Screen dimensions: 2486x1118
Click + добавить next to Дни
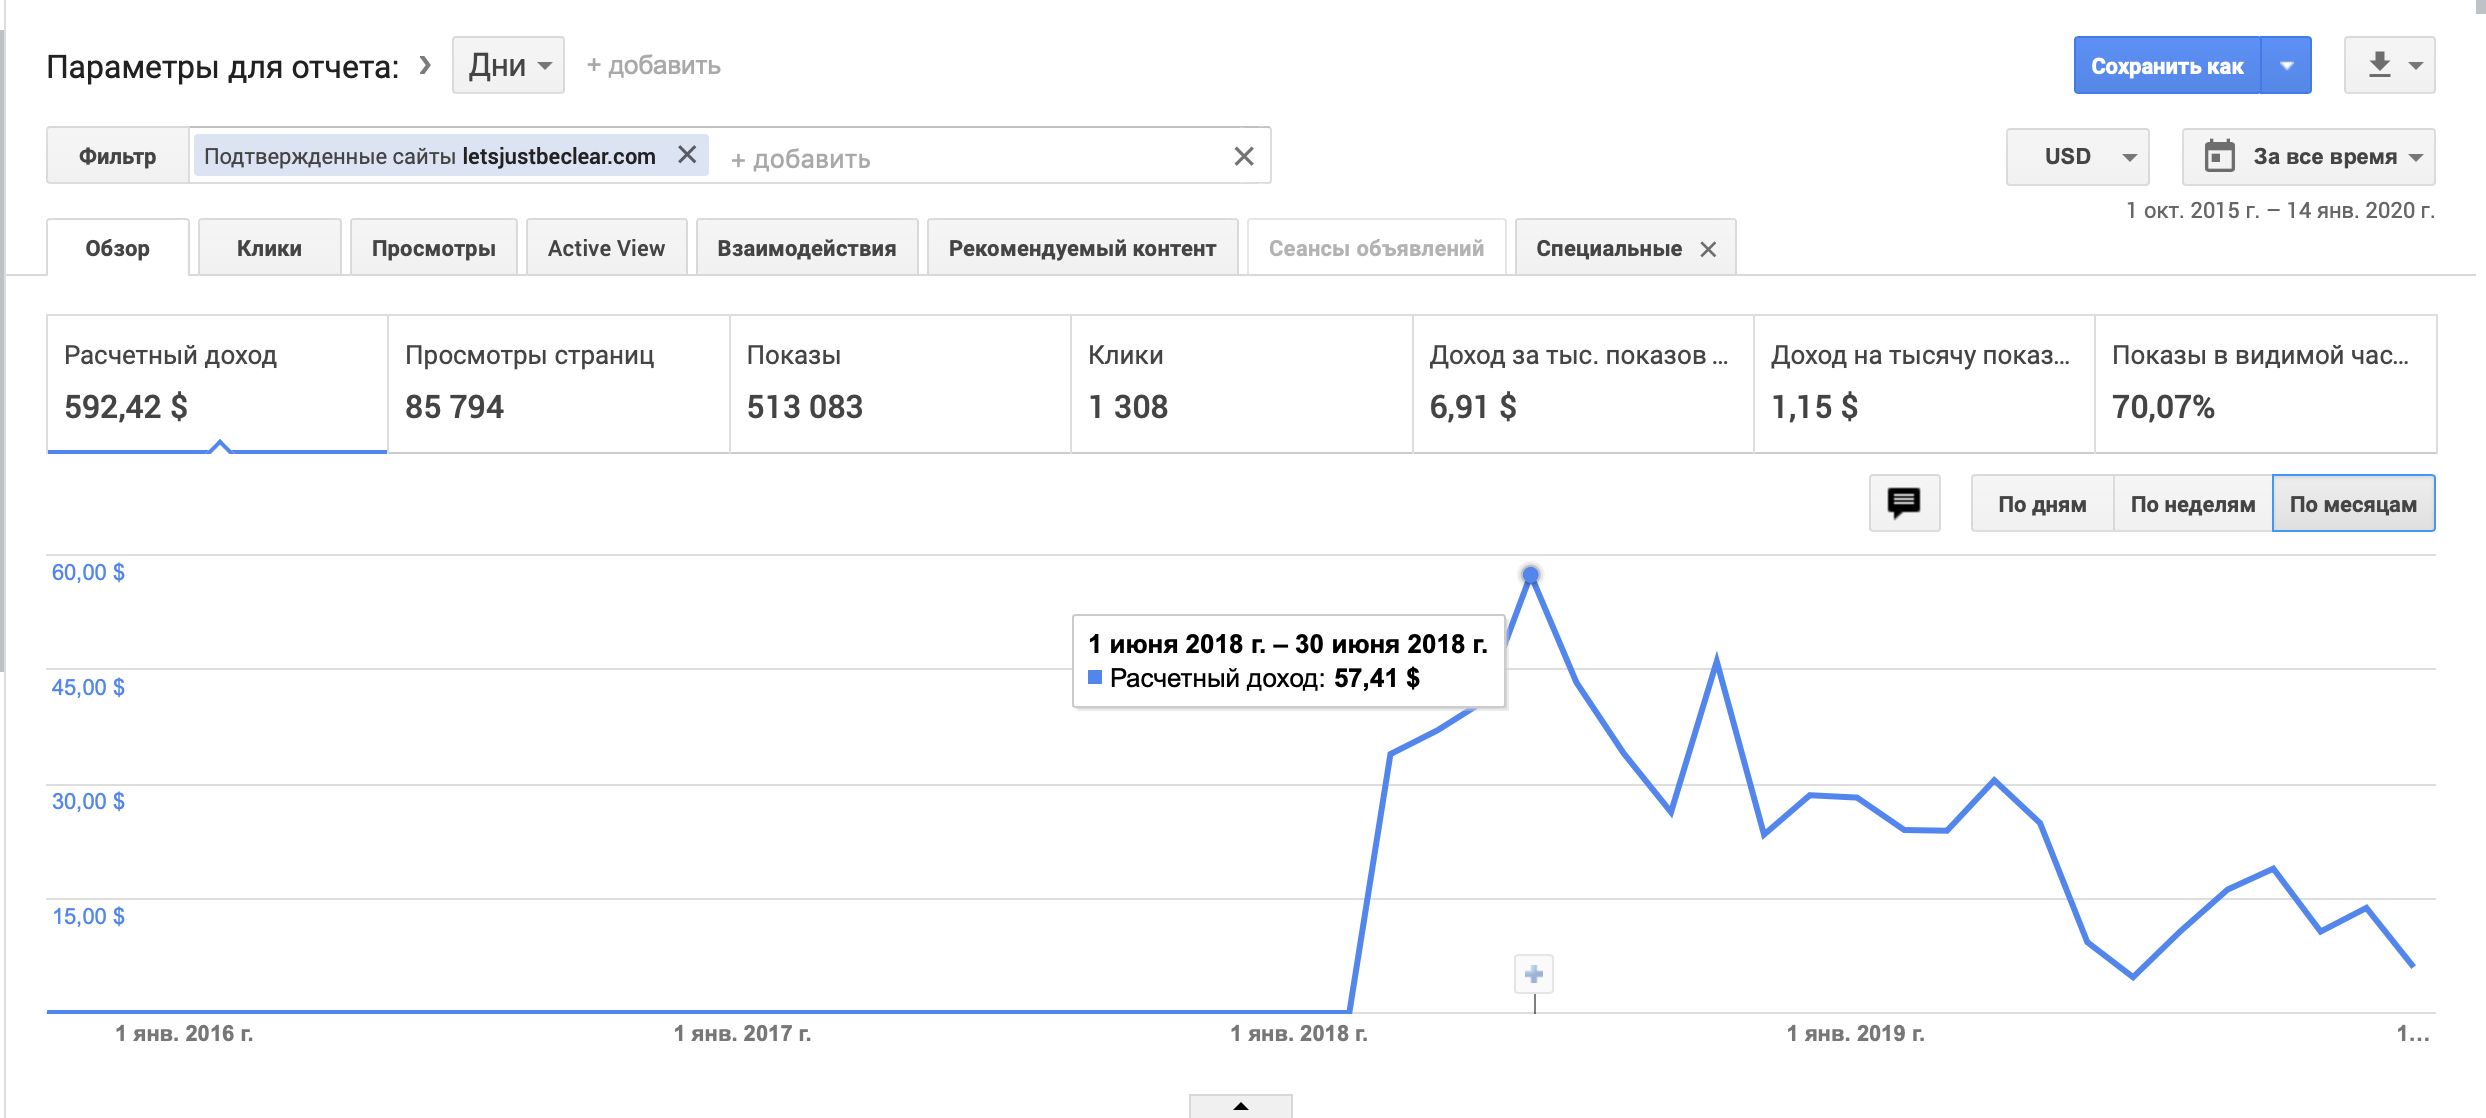pos(653,65)
